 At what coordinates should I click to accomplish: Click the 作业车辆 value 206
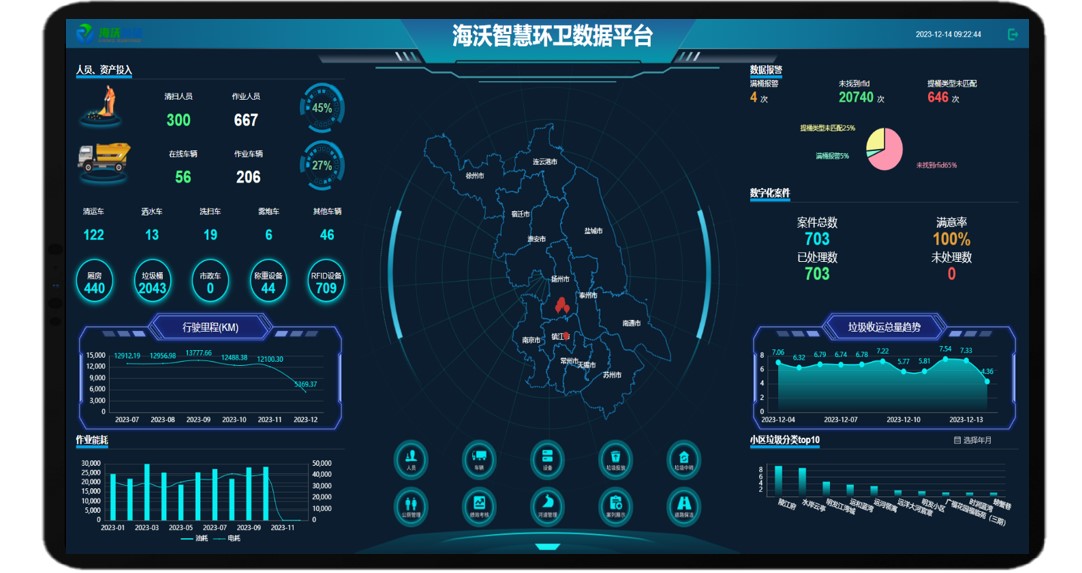pyautogui.click(x=248, y=177)
